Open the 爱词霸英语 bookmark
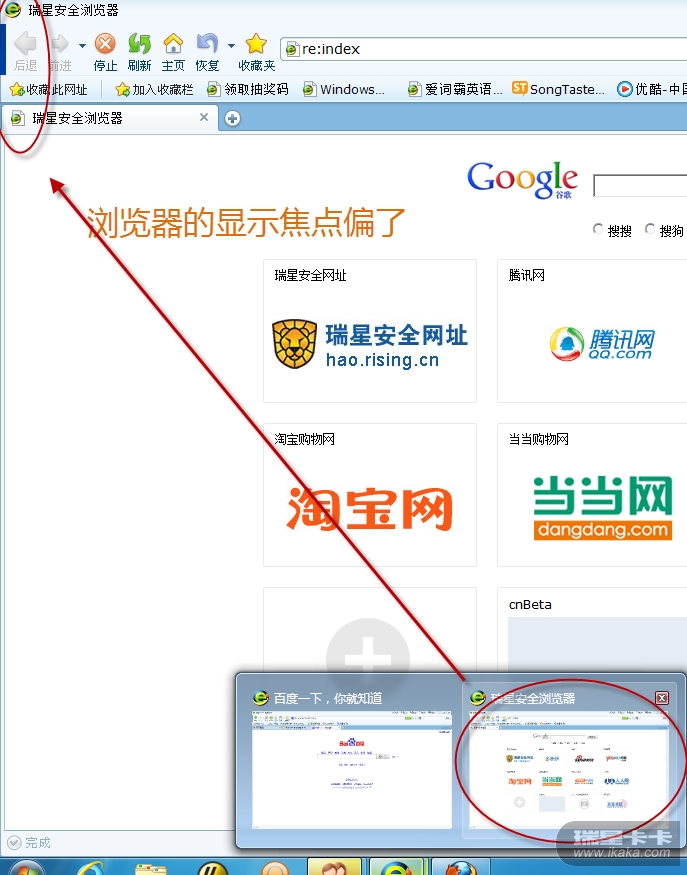687x875 pixels. 455,89
